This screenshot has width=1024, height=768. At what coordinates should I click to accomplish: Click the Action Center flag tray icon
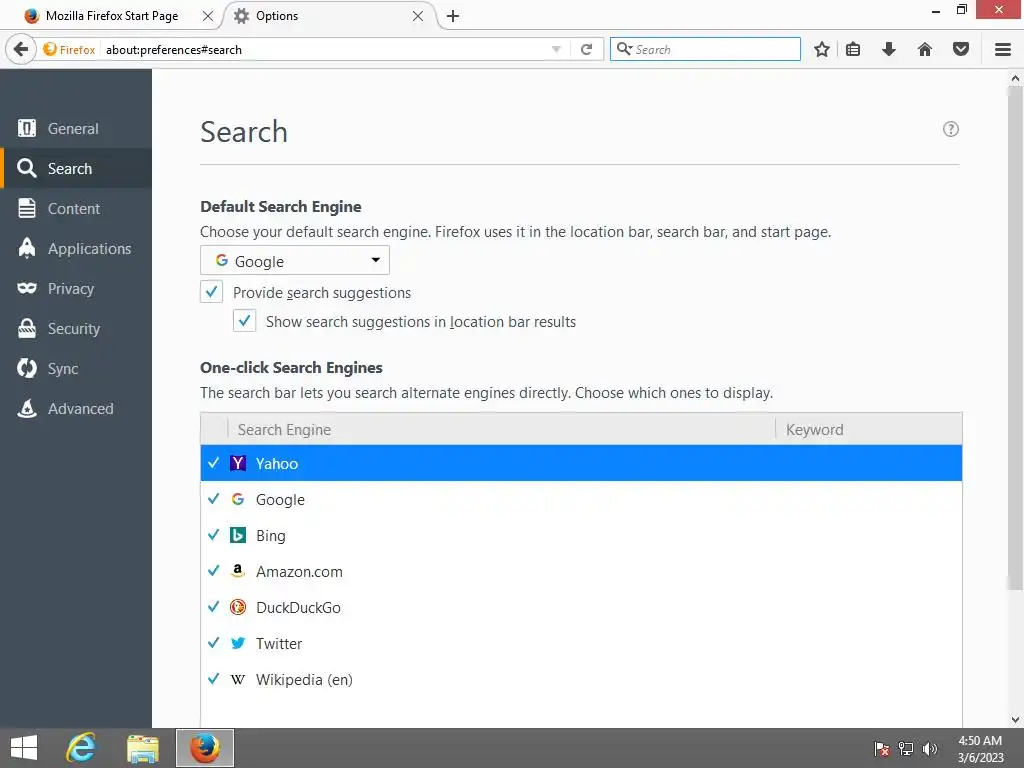pyautogui.click(x=882, y=749)
